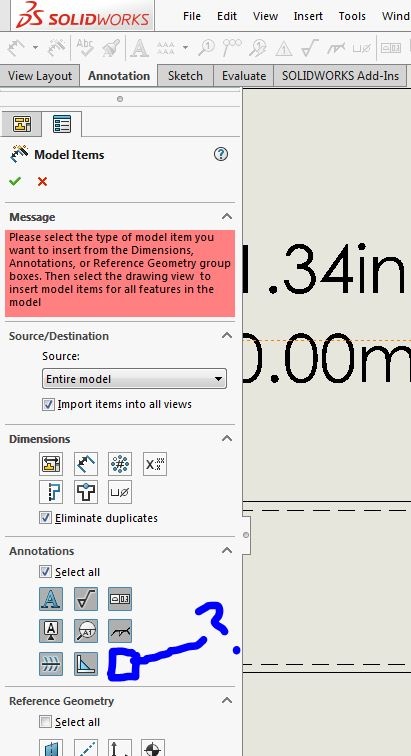Uncheck Import items into all views
411x756 pixels.
pyautogui.click(x=48, y=404)
